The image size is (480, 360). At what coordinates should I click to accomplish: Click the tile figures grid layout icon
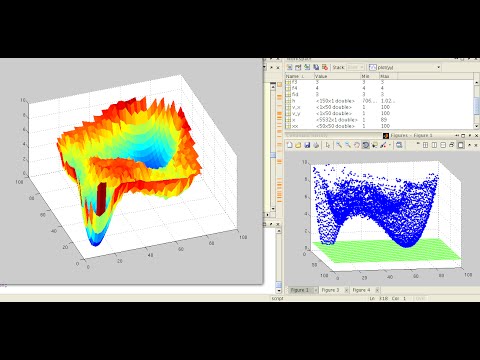[425, 145]
